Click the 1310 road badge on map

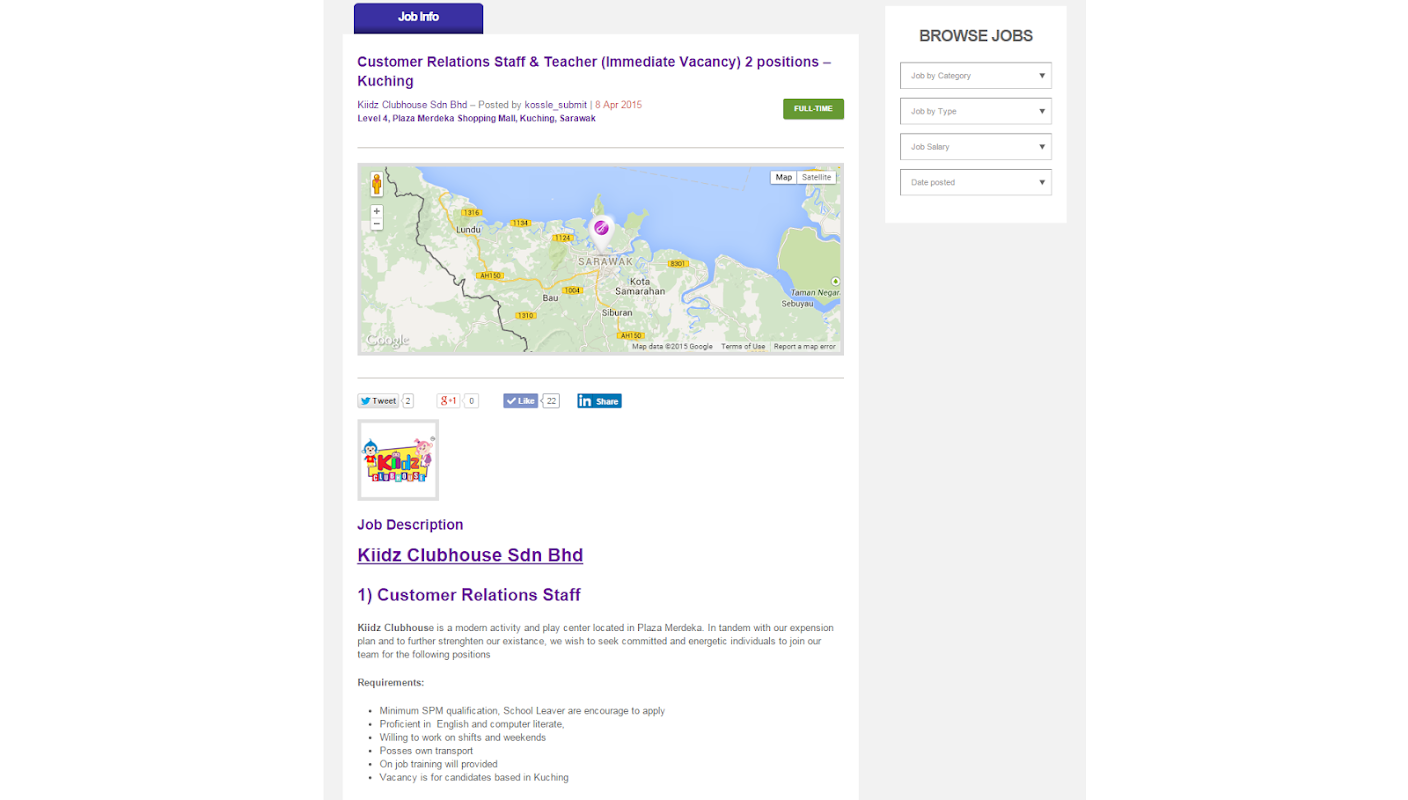pyautogui.click(x=525, y=315)
